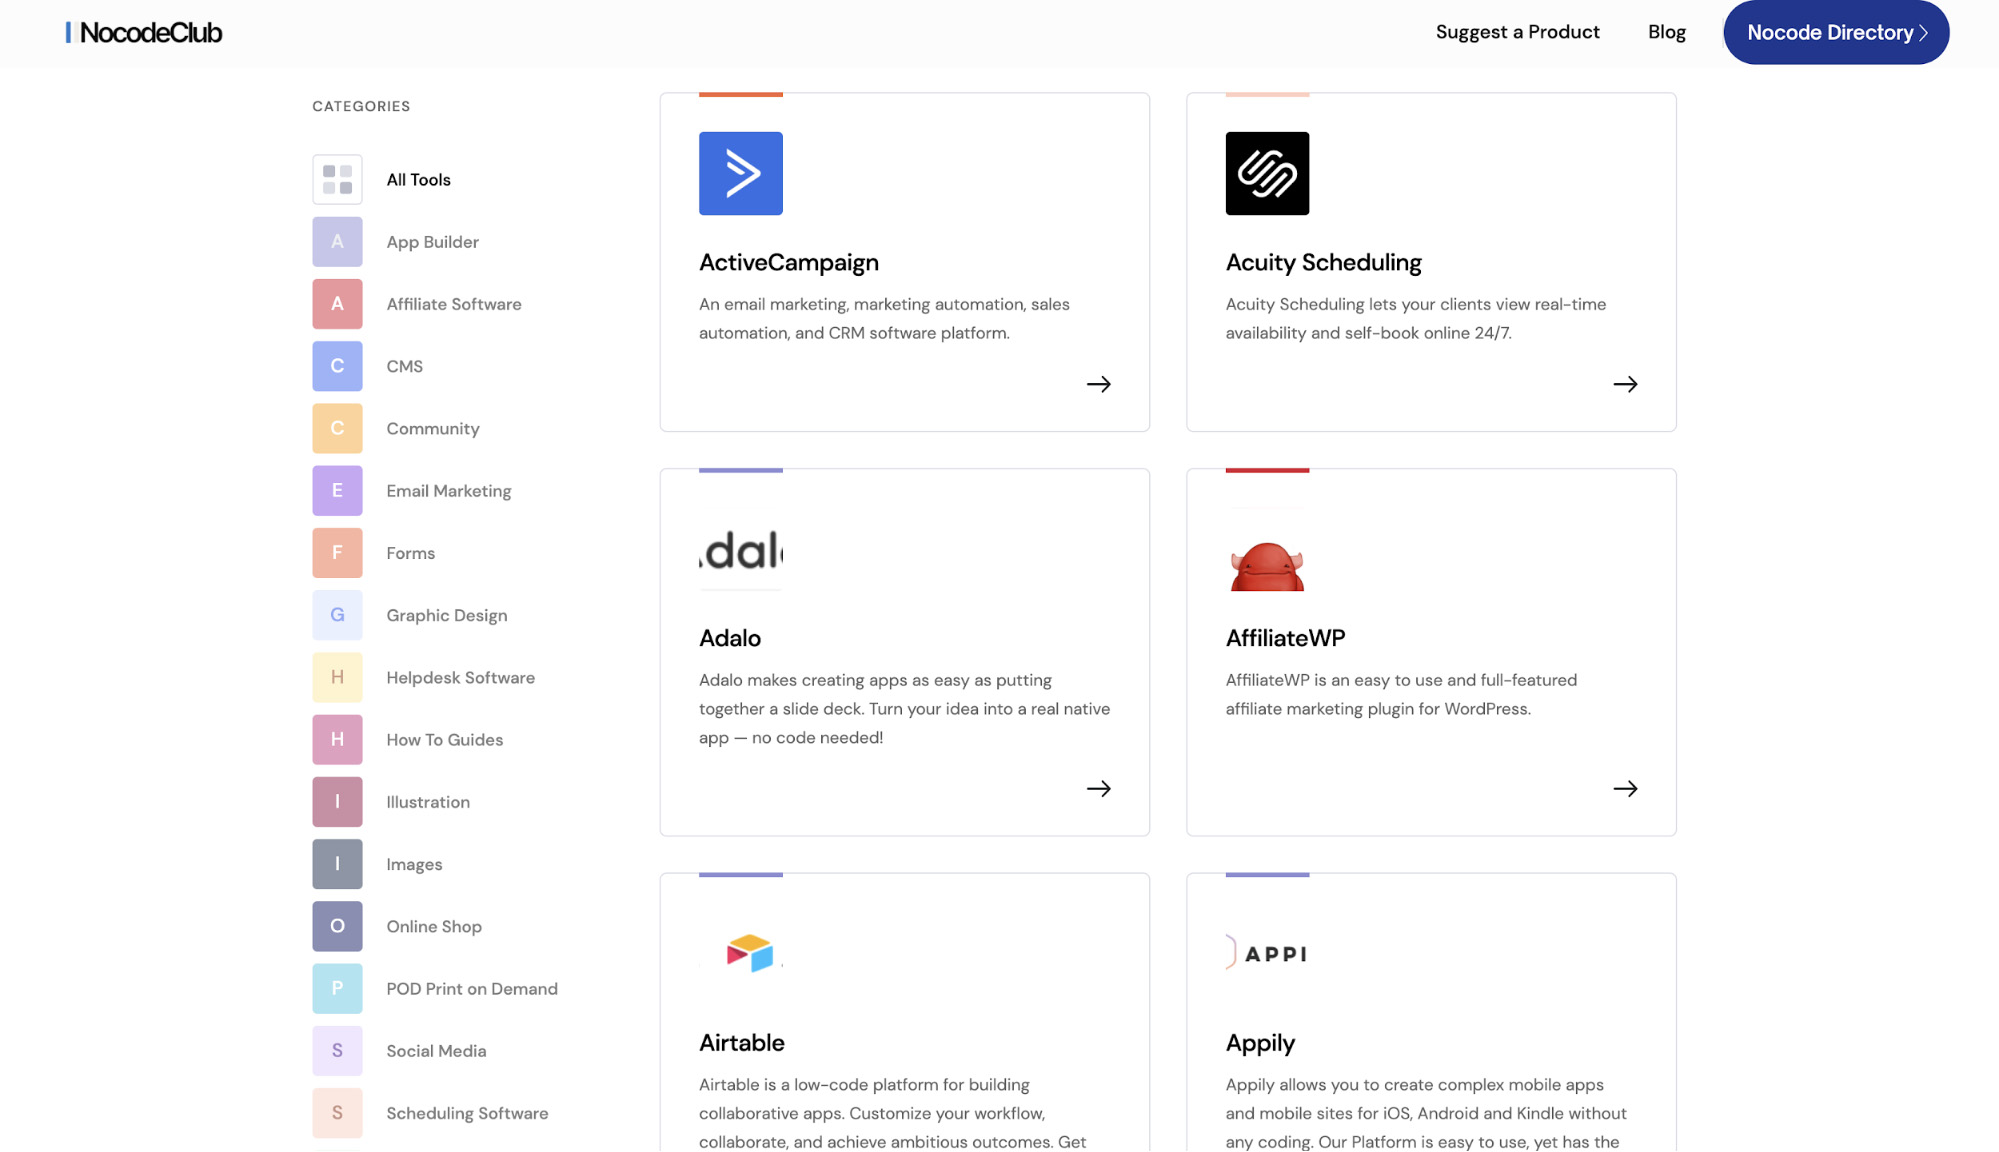Image resolution: width=1999 pixels, height=1152 pixels.
Task: Click the Acuity Scheduling logo
Action: click(1267, 173)
